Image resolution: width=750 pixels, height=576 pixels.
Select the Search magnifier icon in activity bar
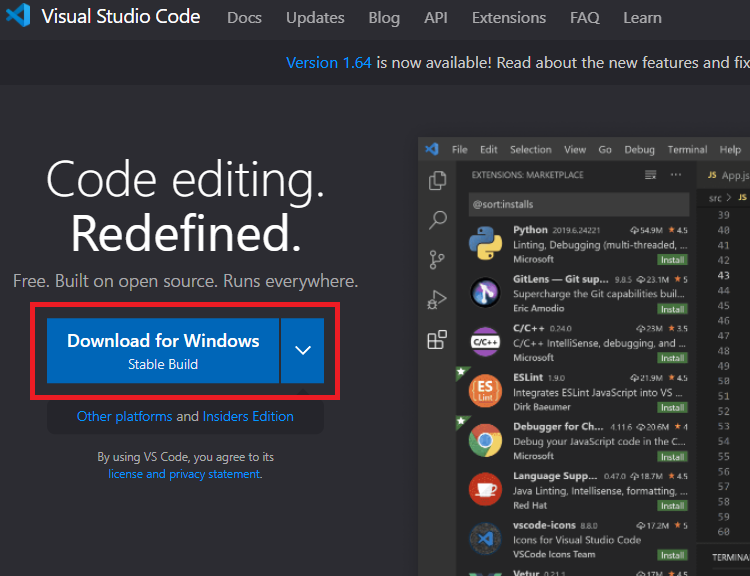[437, 220]
